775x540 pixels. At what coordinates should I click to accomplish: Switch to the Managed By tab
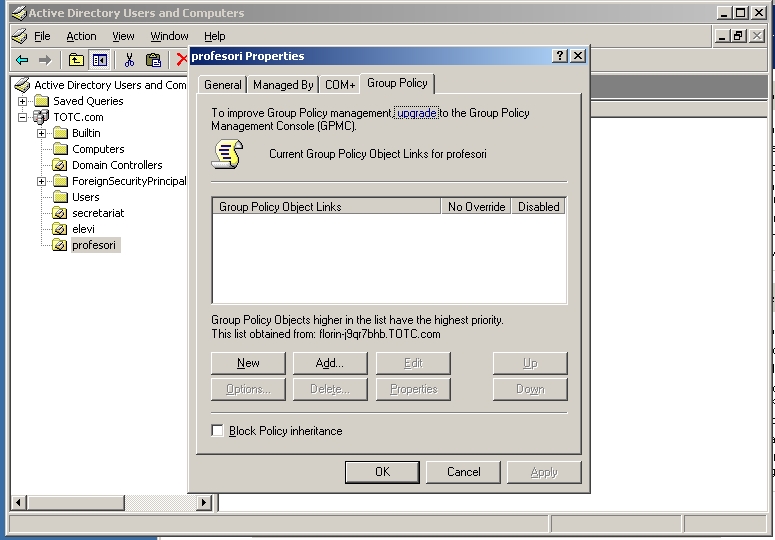coord(283,84)
